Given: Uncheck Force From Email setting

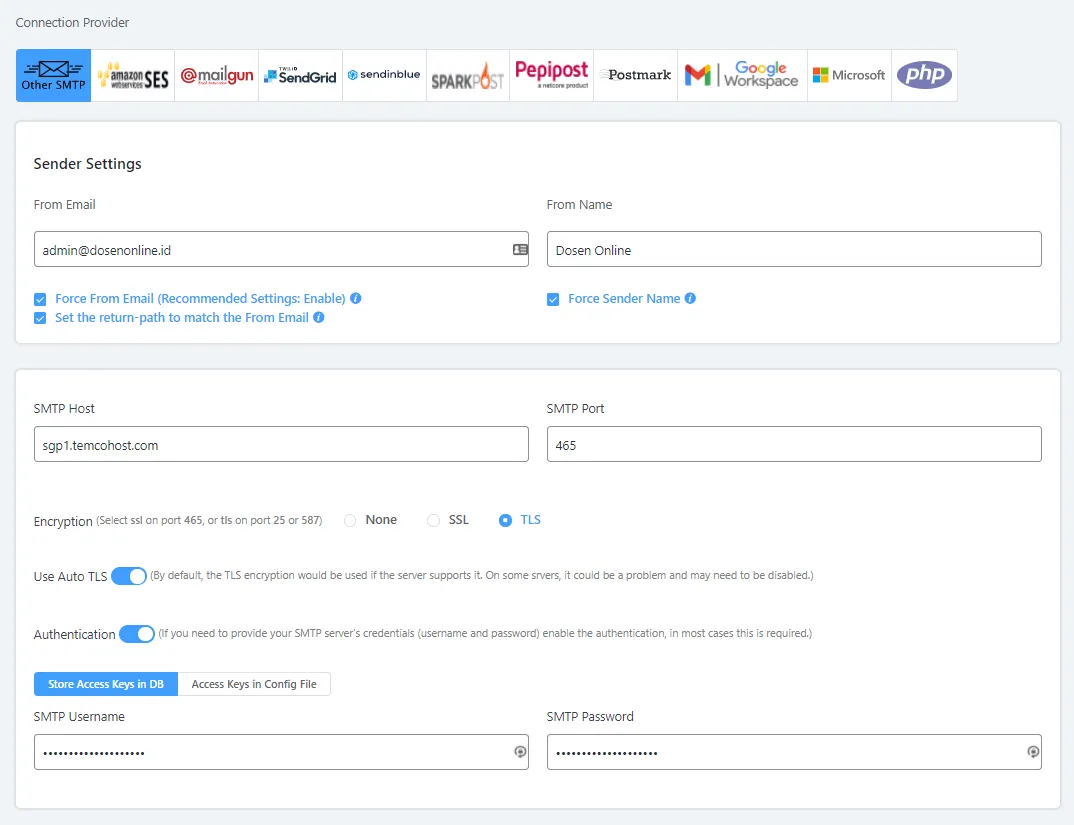Looking at the screenshot, I should pyautogui.click(x=39, y=298).
